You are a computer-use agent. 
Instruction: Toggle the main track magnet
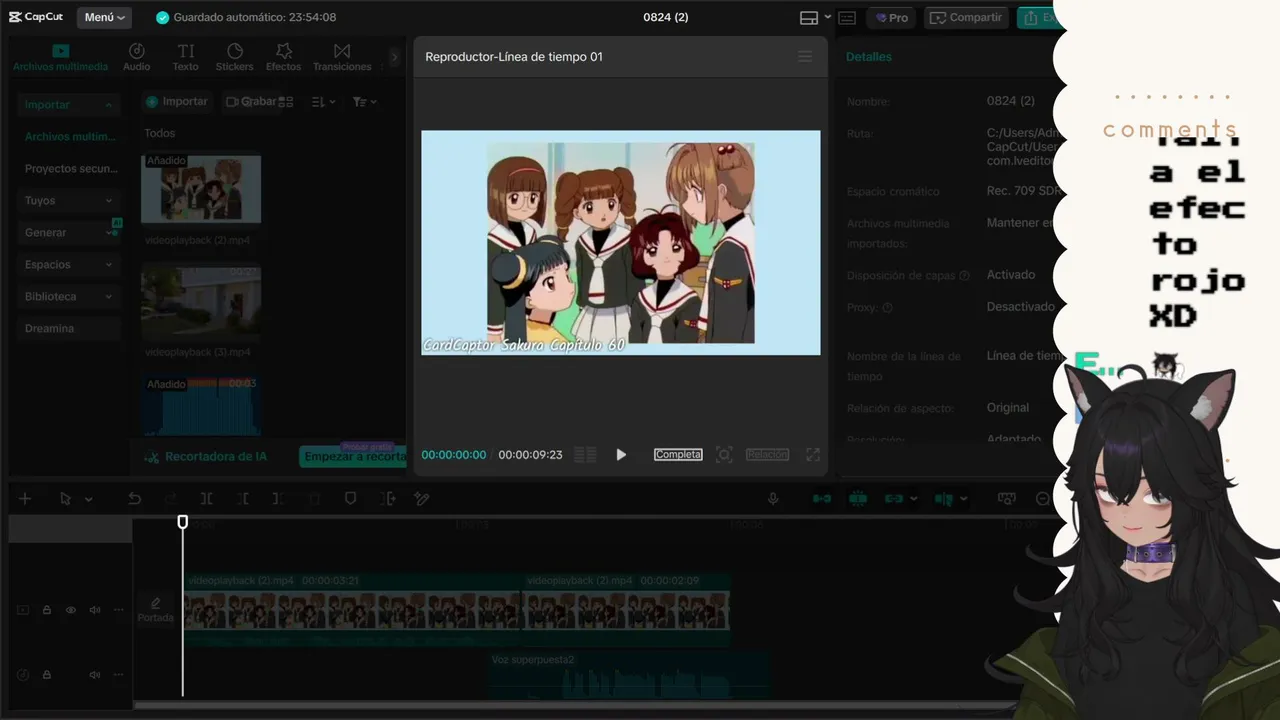click(822, 498)
